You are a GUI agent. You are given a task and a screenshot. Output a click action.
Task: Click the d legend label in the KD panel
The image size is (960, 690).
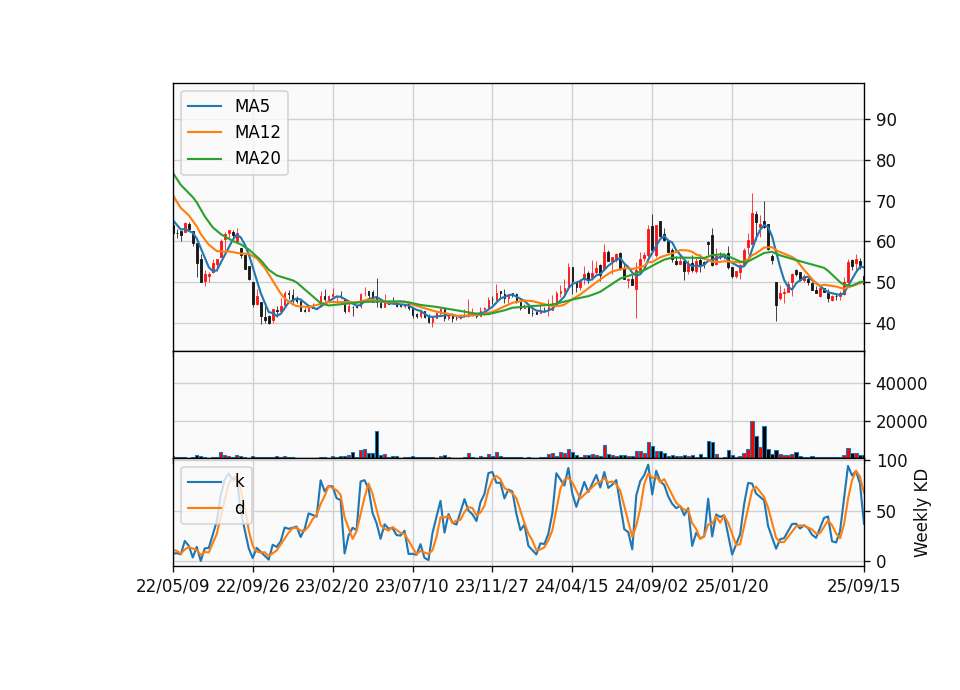click(239, 508)
